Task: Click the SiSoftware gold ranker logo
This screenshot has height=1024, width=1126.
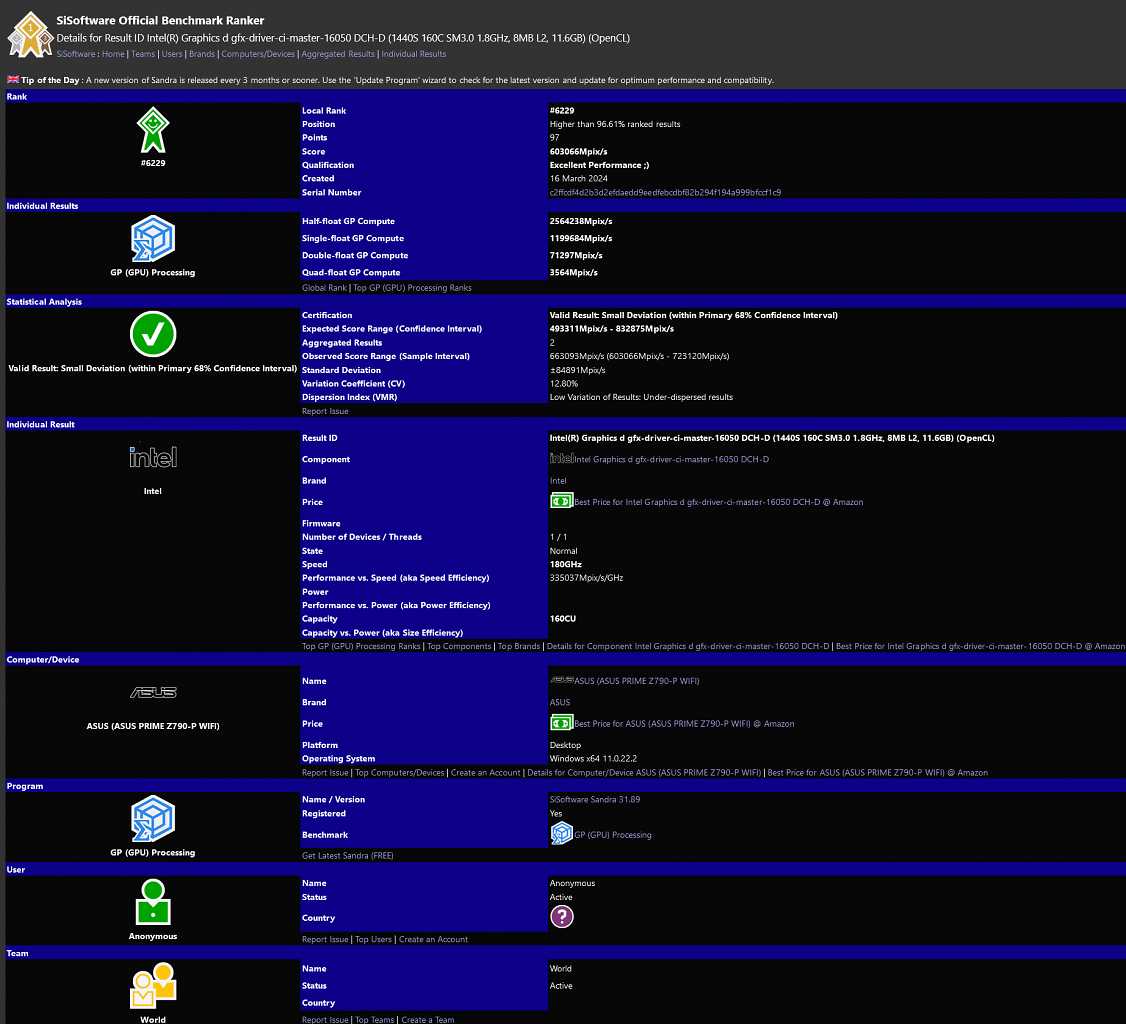Action: [30, 34]
